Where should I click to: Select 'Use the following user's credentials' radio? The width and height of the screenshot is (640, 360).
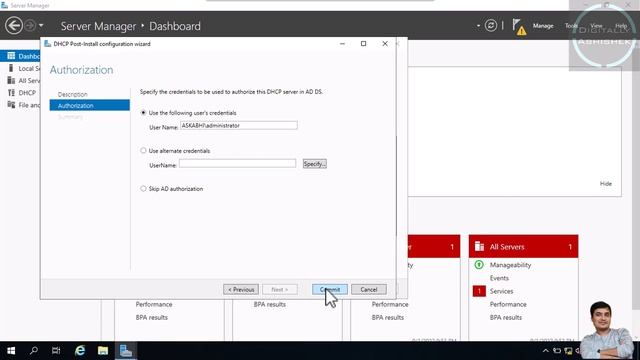(x=143, y=113)
